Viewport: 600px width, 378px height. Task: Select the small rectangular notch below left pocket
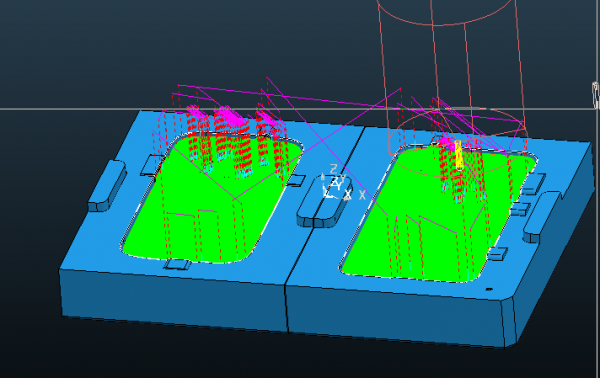(177, 264)
